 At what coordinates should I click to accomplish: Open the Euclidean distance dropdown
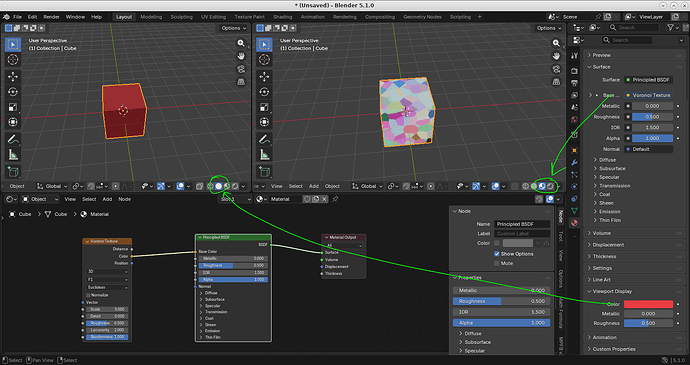(107, 288)
